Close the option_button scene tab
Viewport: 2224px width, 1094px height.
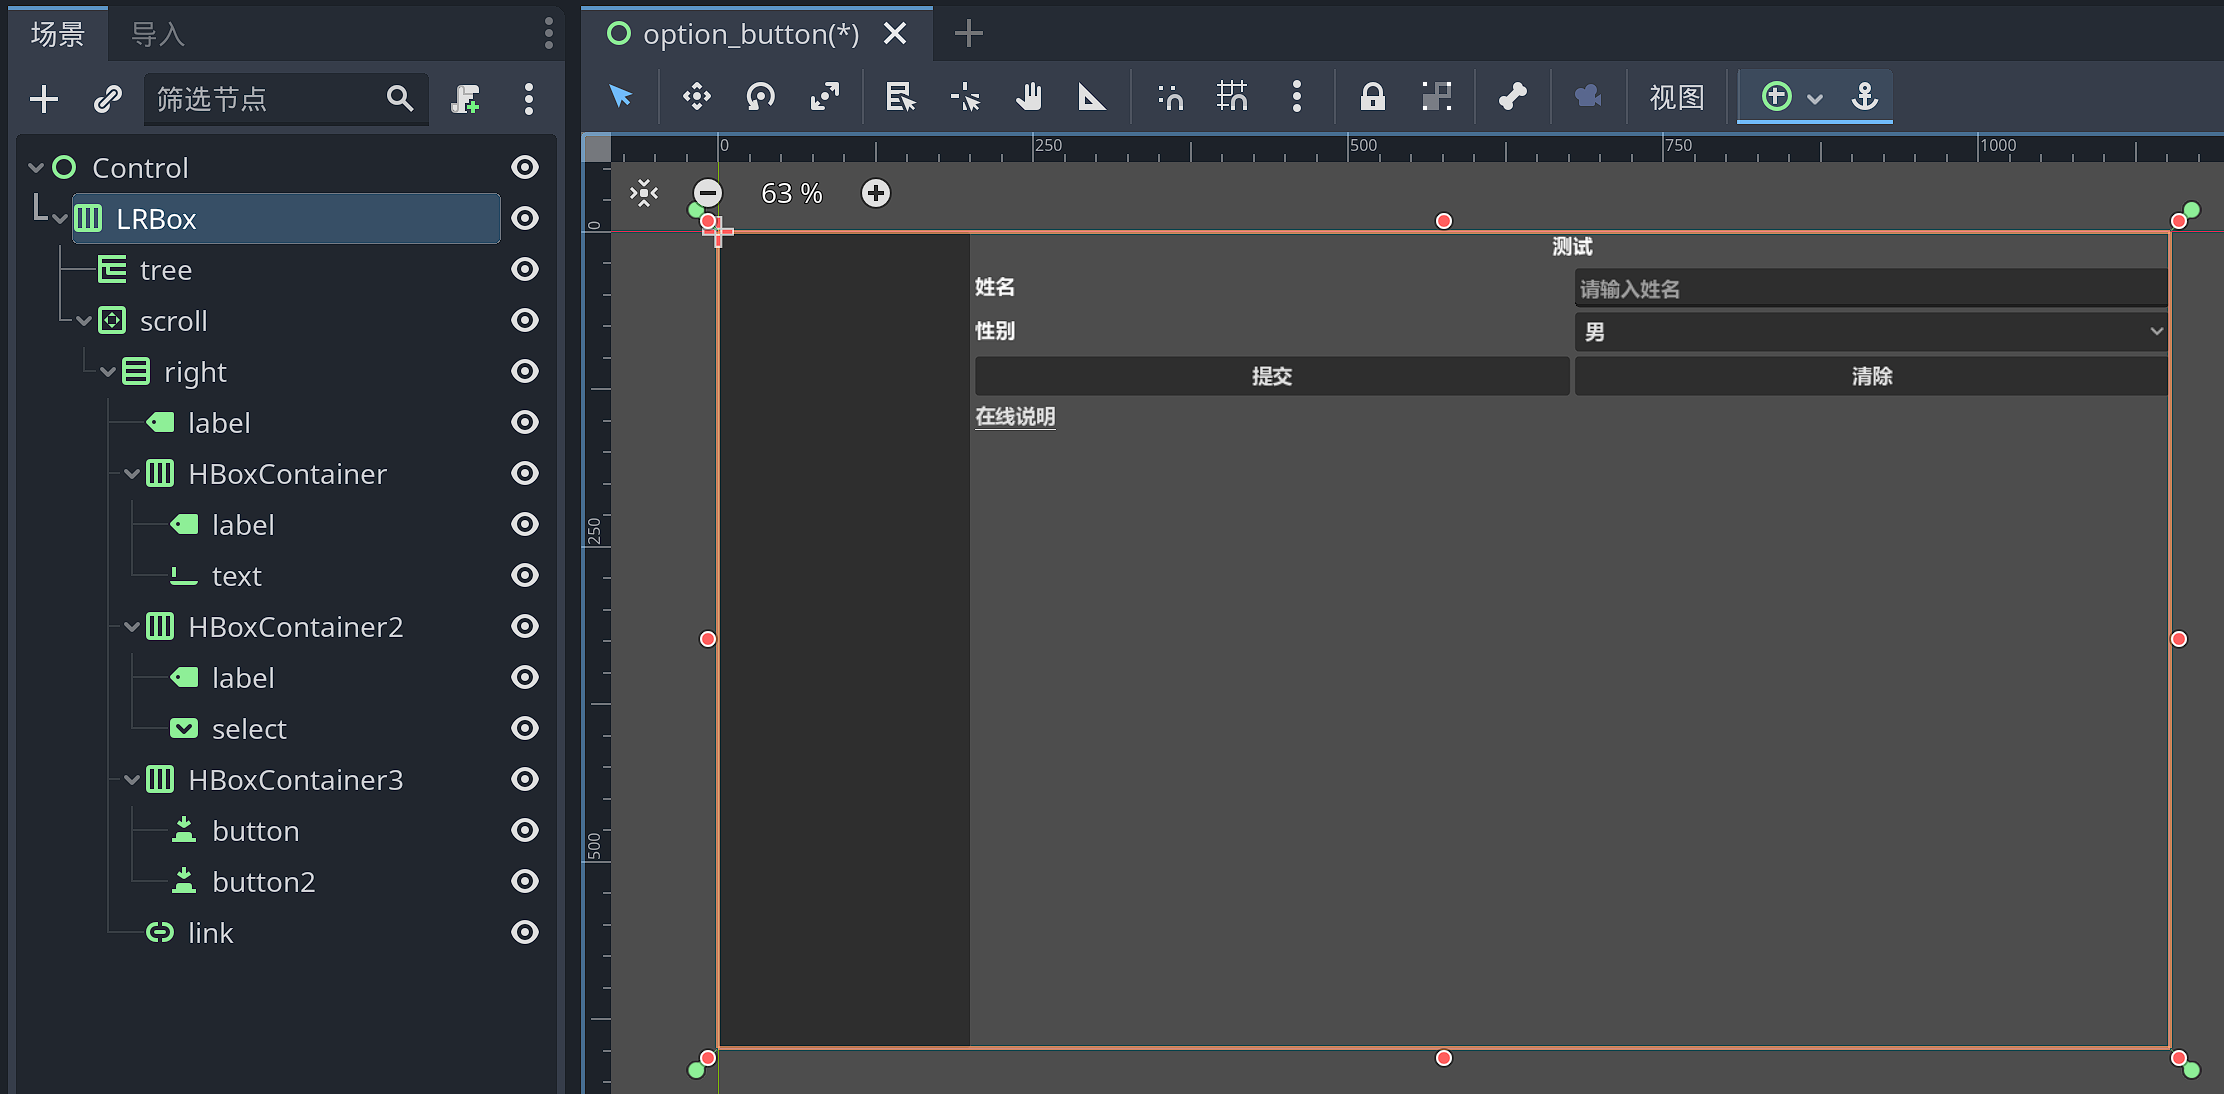pos(896,34)
